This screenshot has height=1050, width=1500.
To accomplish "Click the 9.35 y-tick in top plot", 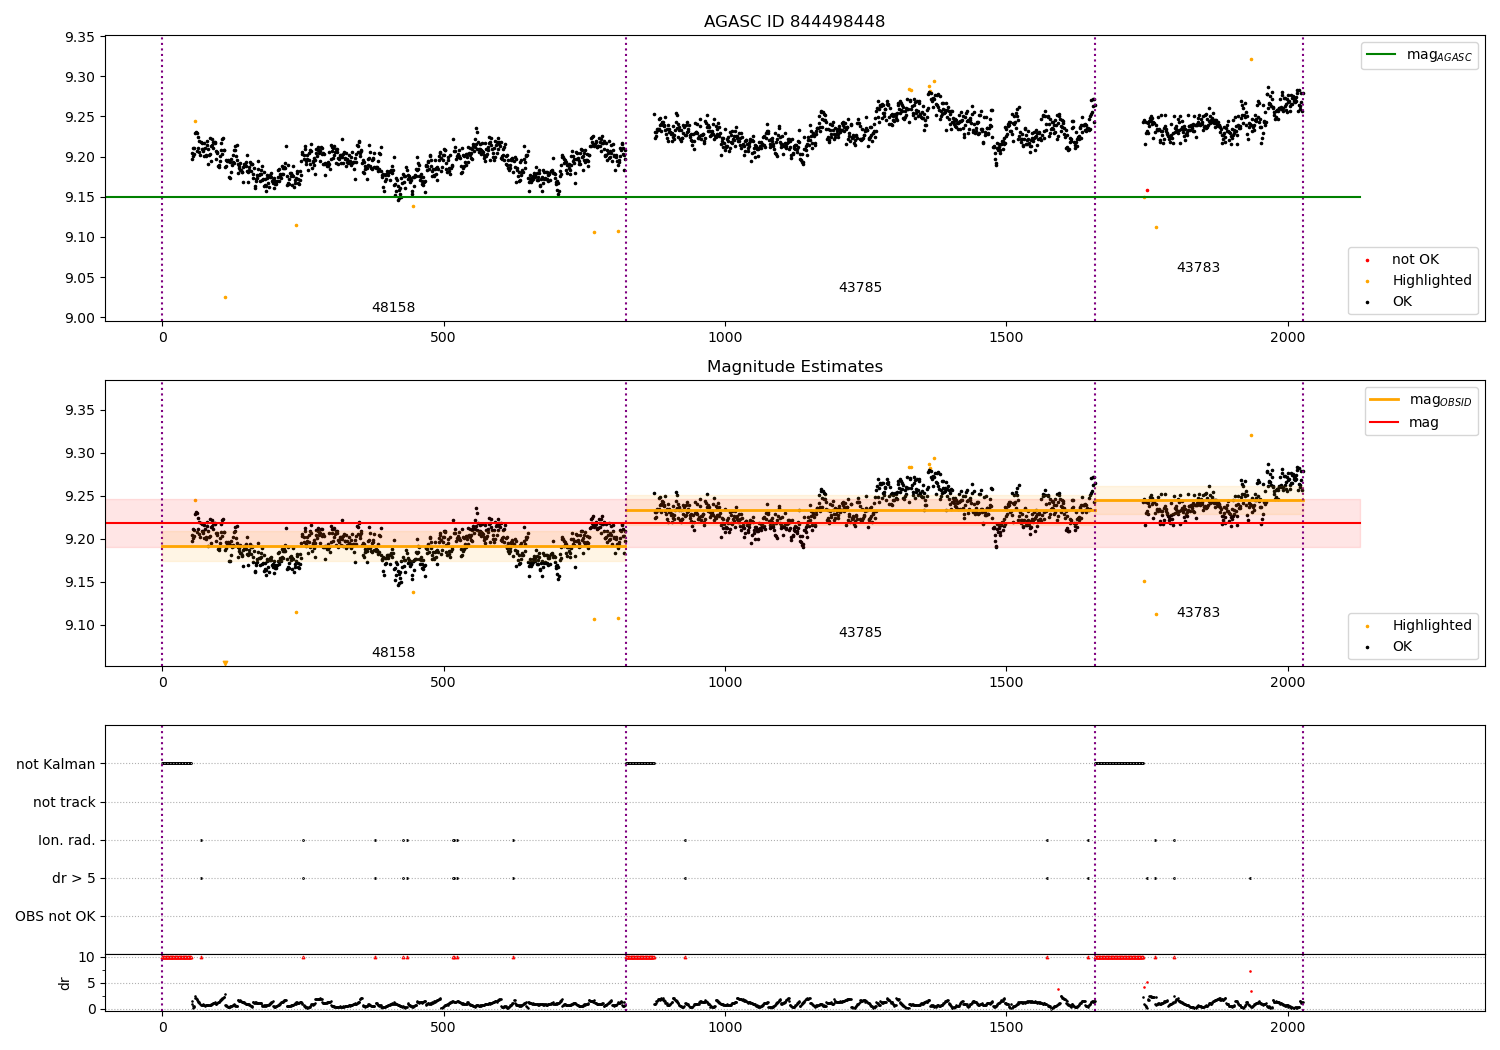I will (x=79, y=38).
